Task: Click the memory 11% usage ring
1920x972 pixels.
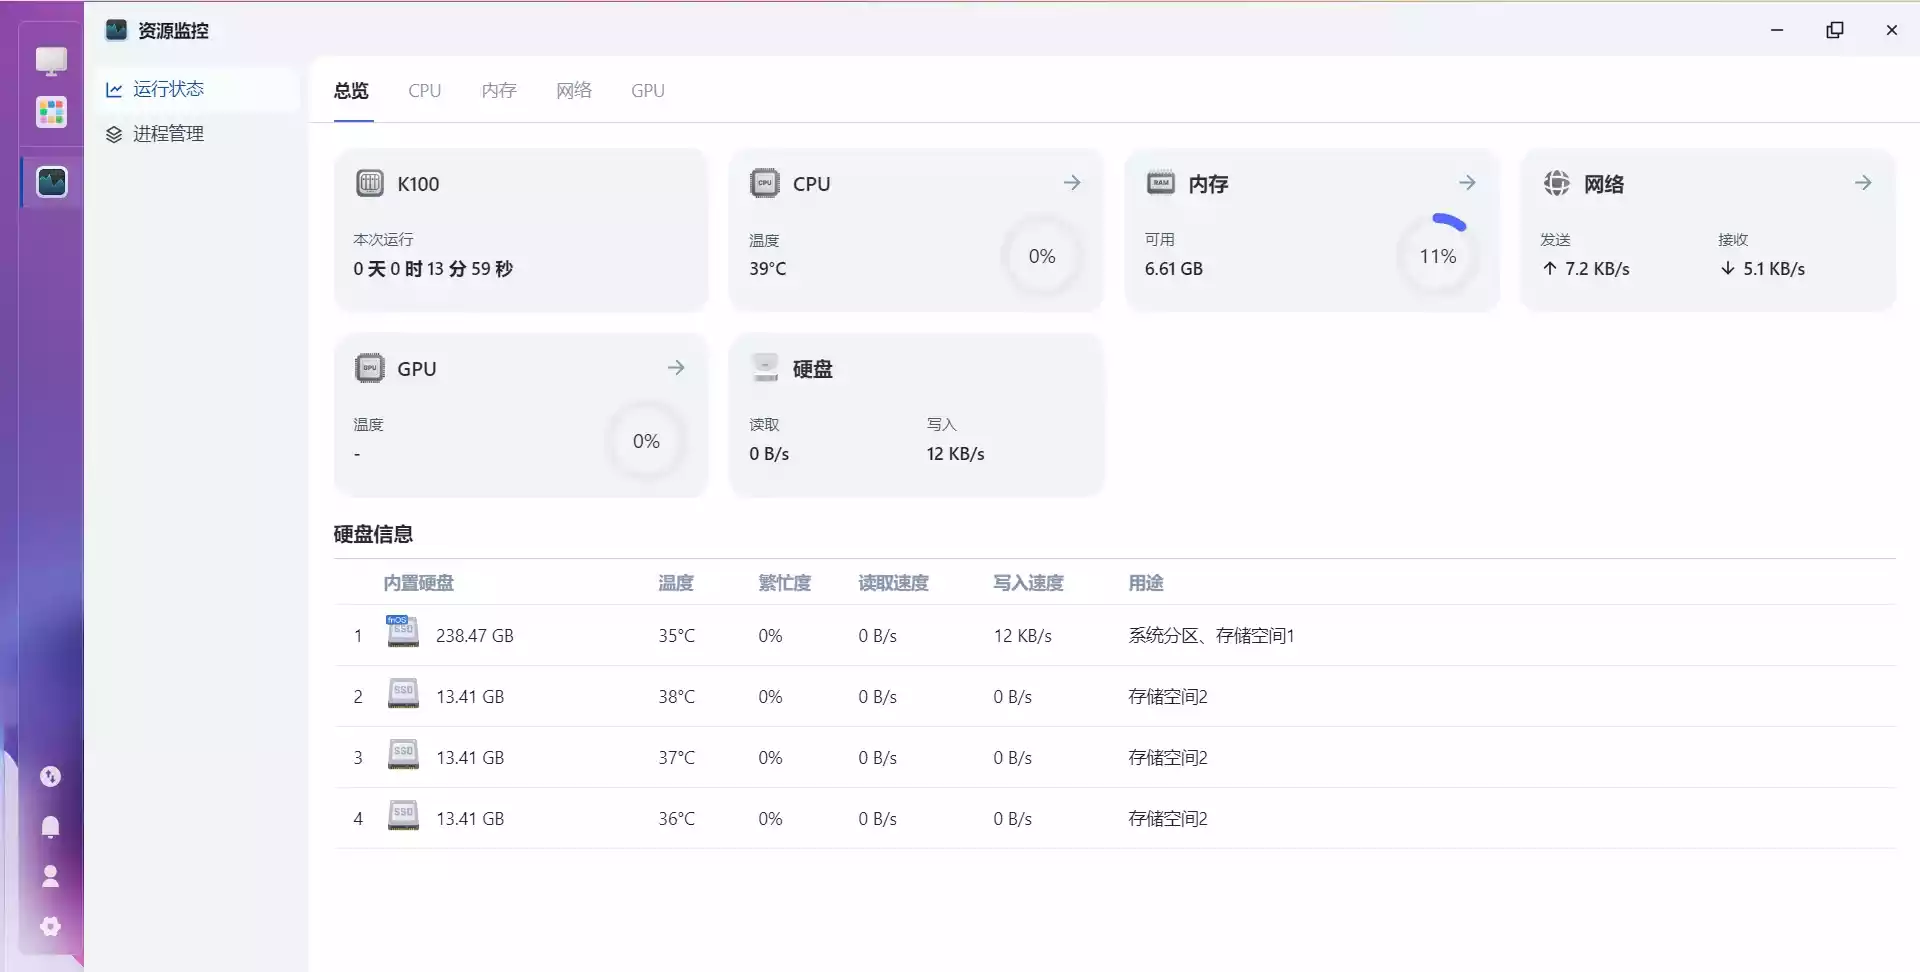Action: pos(1438,256)
